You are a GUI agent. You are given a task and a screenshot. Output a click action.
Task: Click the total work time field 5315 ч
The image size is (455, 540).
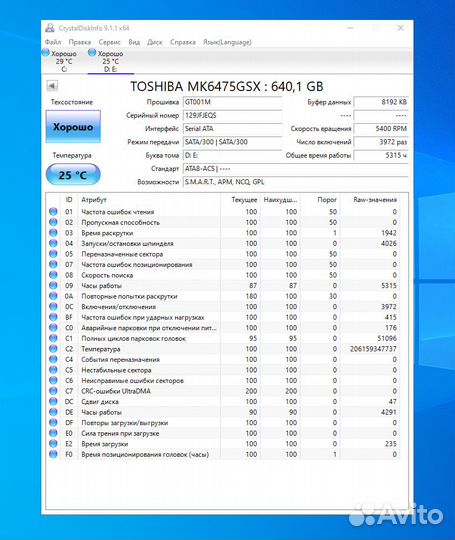381,155
